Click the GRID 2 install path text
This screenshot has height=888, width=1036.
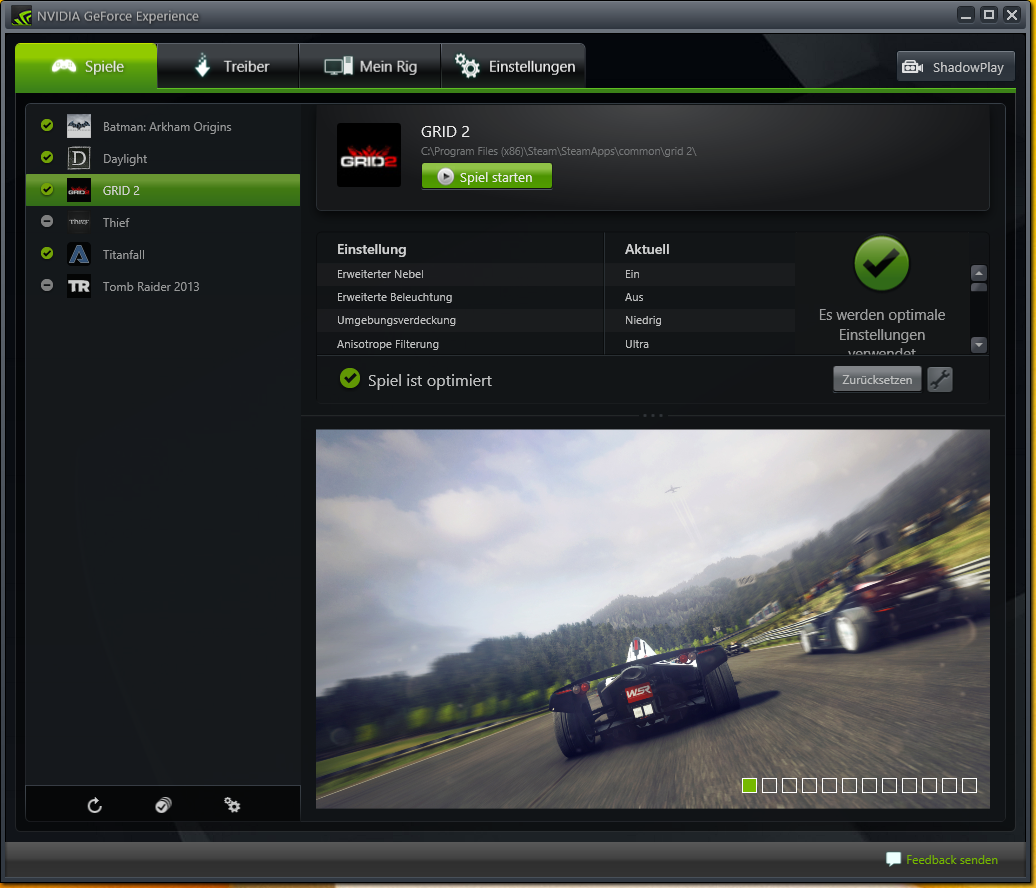tap(558, 151)
